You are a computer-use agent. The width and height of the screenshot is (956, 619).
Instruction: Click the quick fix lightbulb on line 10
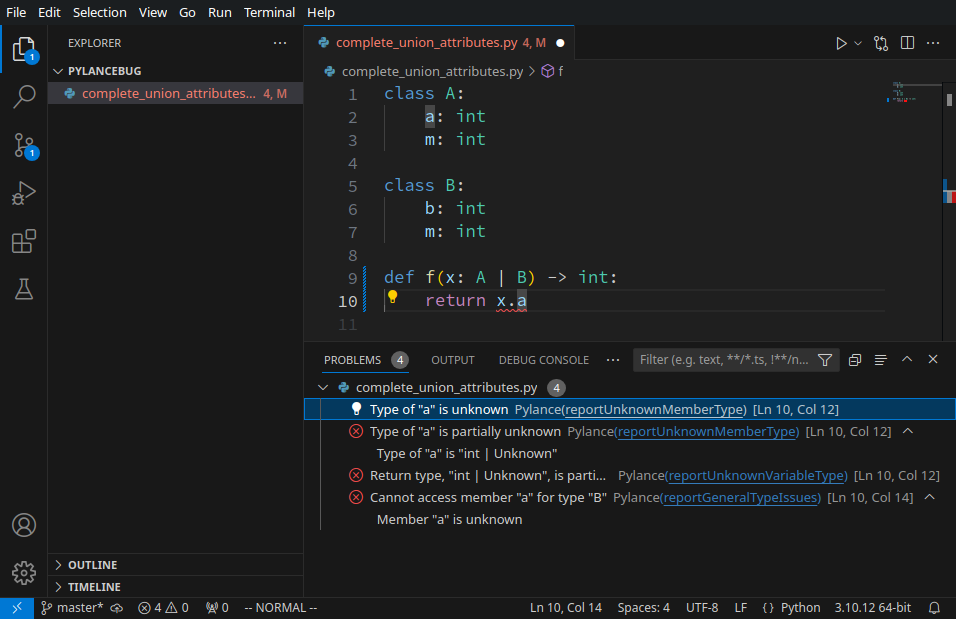(392, 297)
